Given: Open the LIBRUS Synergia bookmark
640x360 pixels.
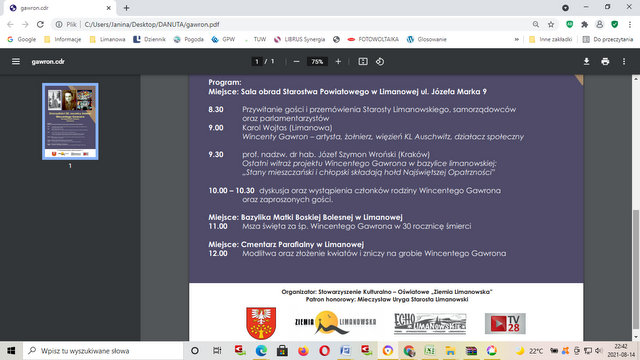Looking at the screenshot, I should [x=299, y=39].
